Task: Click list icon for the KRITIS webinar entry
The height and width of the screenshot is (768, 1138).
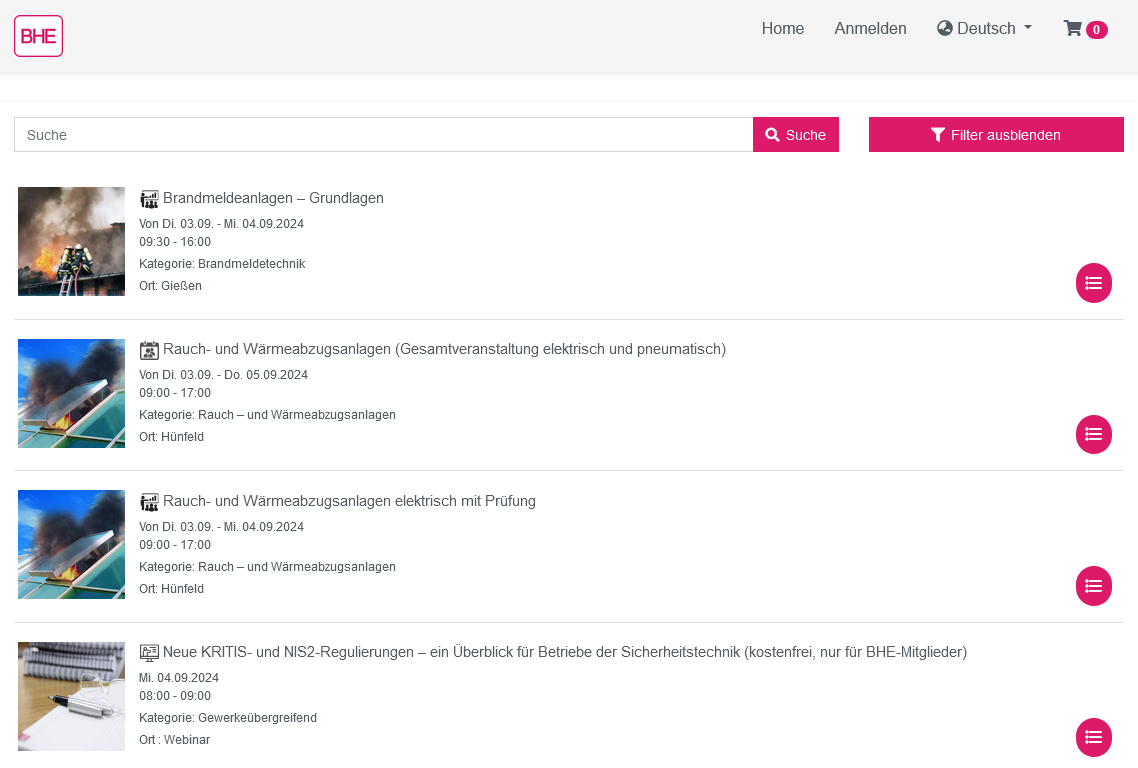Action: click(1093, 737)
